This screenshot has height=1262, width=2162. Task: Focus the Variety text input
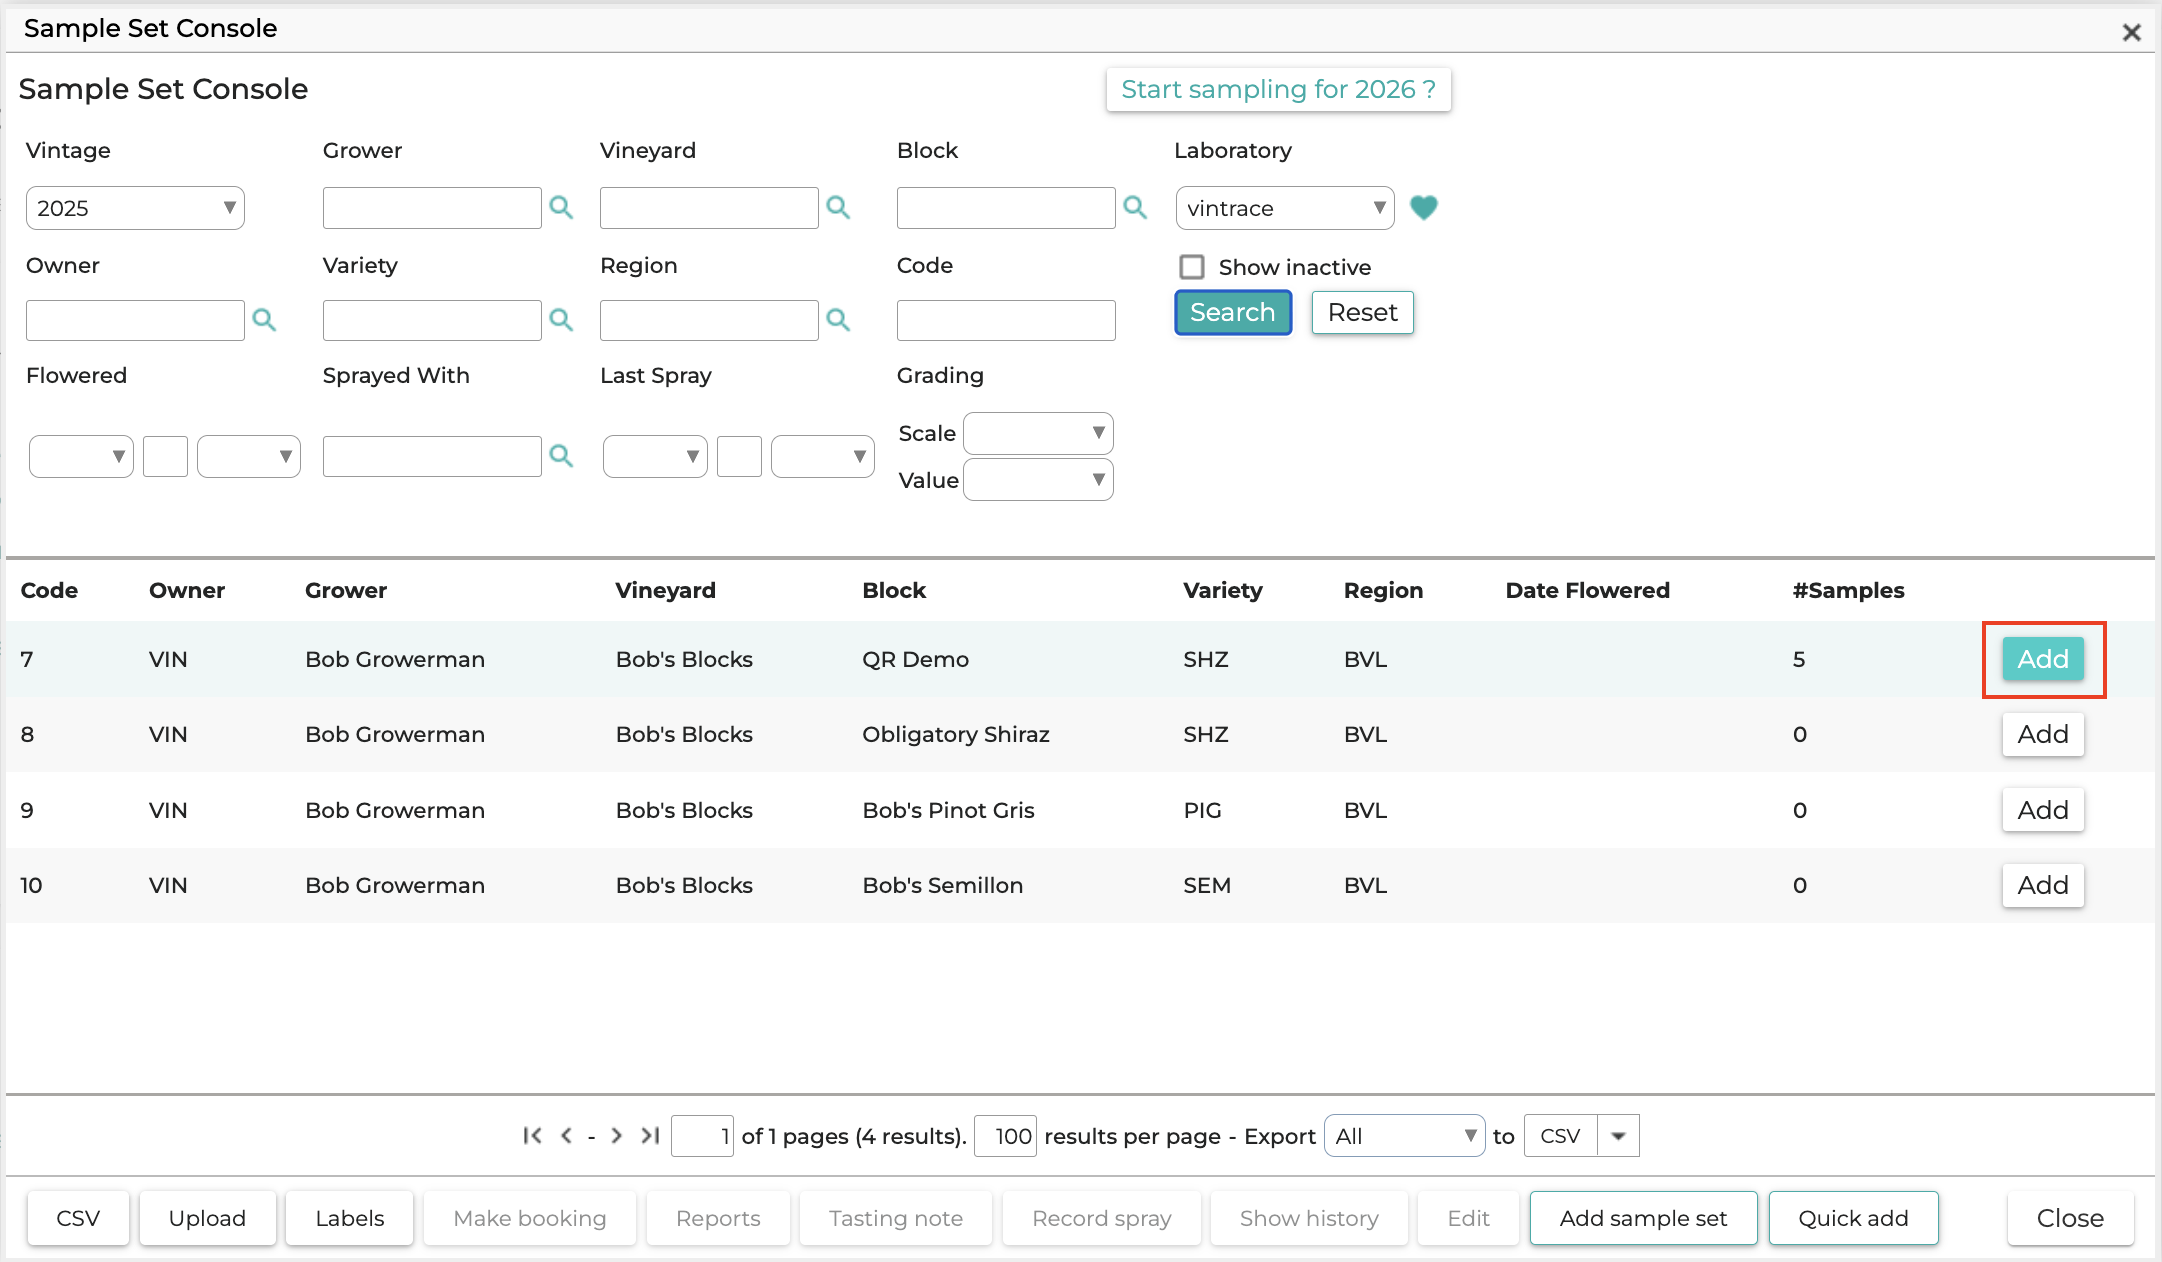point(432,320)
